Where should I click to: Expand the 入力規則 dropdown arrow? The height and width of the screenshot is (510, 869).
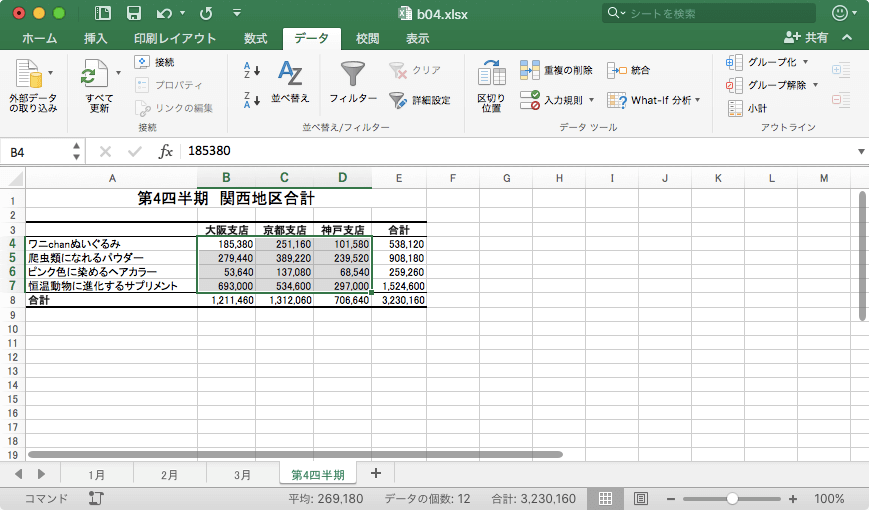(x=591, y=100)
